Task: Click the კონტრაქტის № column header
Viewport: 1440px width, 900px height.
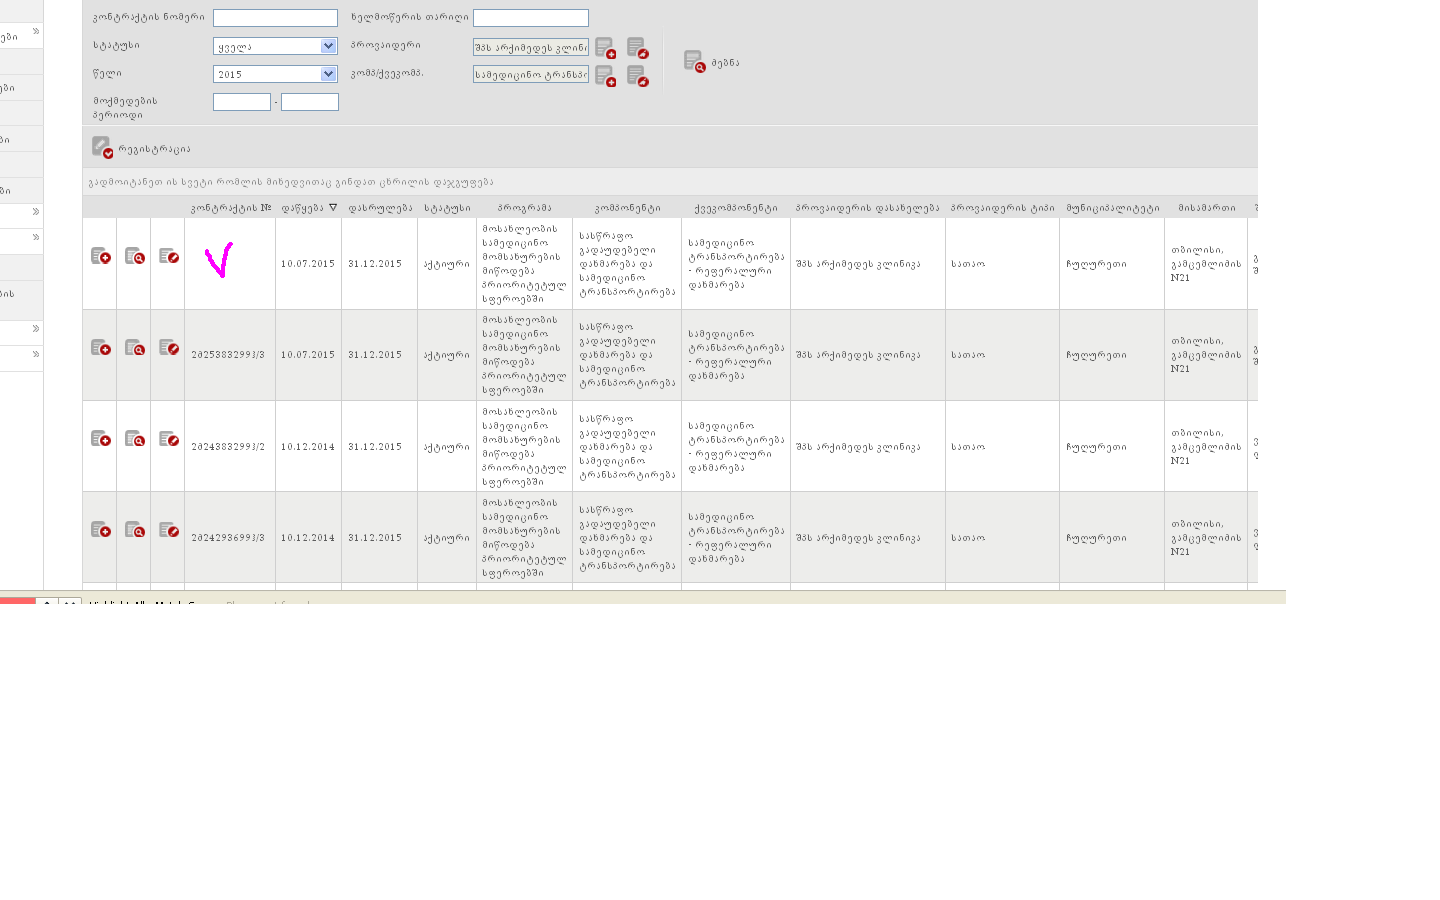Action: coord(230,208)
